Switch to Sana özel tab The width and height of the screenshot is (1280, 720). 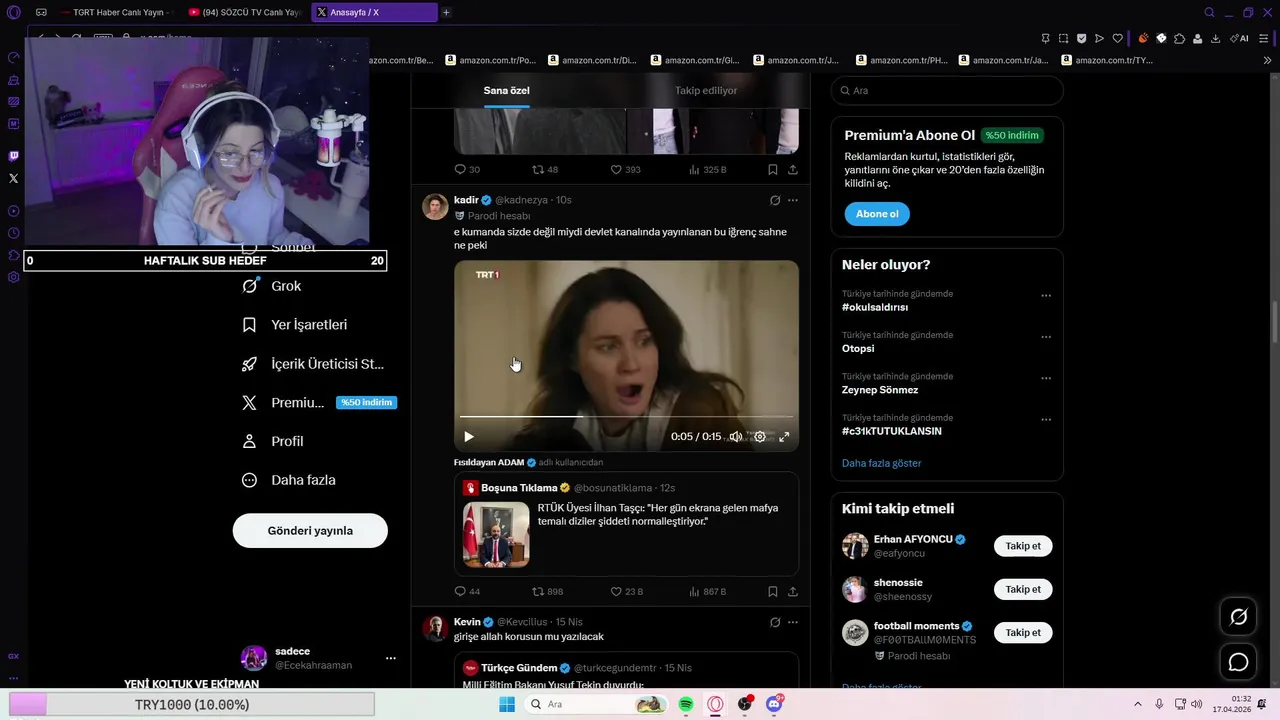[507, 90]
